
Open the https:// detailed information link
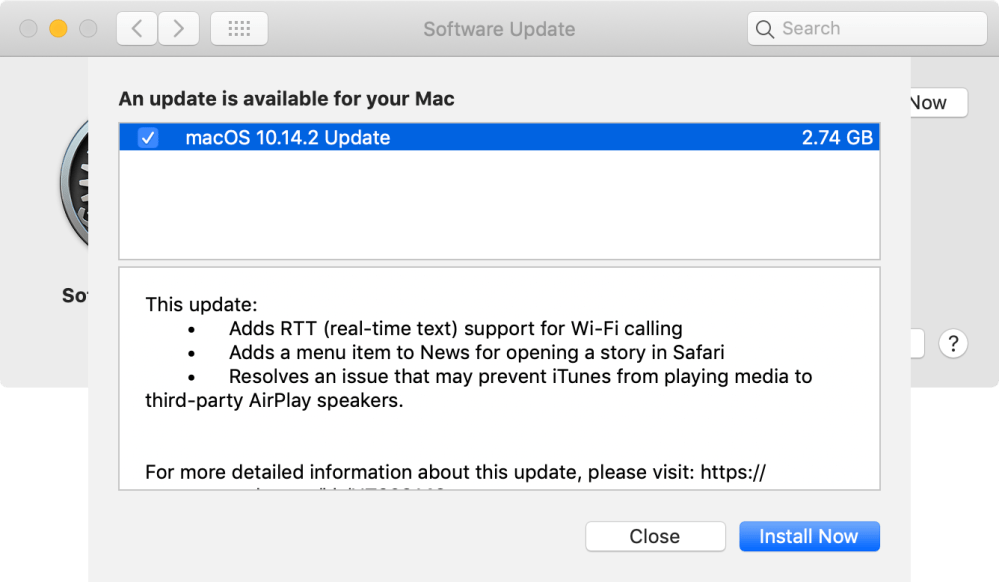733,472
